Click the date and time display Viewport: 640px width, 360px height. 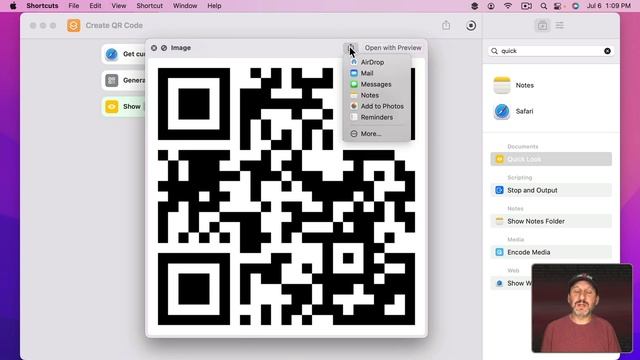pyautogui.click(x=608, y=6)
